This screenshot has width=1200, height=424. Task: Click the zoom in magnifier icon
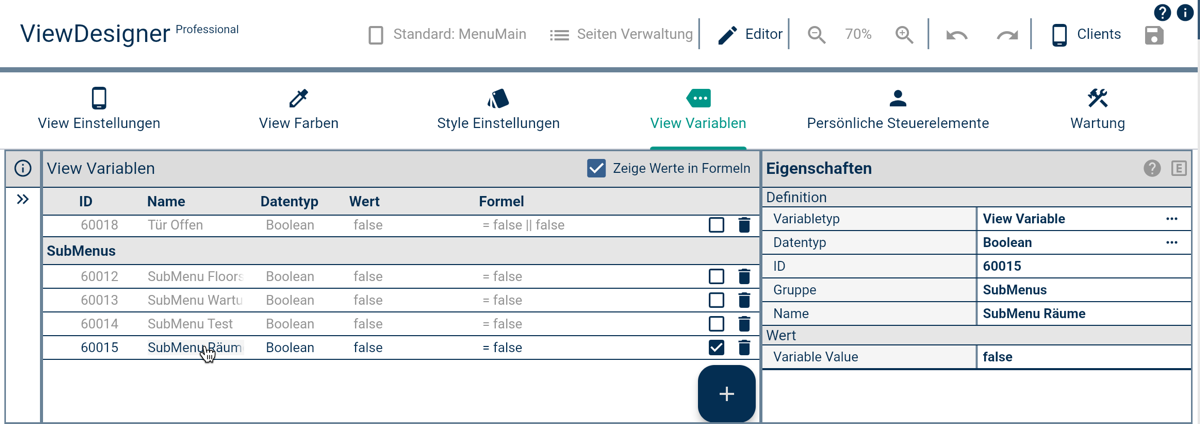(904, 35)
